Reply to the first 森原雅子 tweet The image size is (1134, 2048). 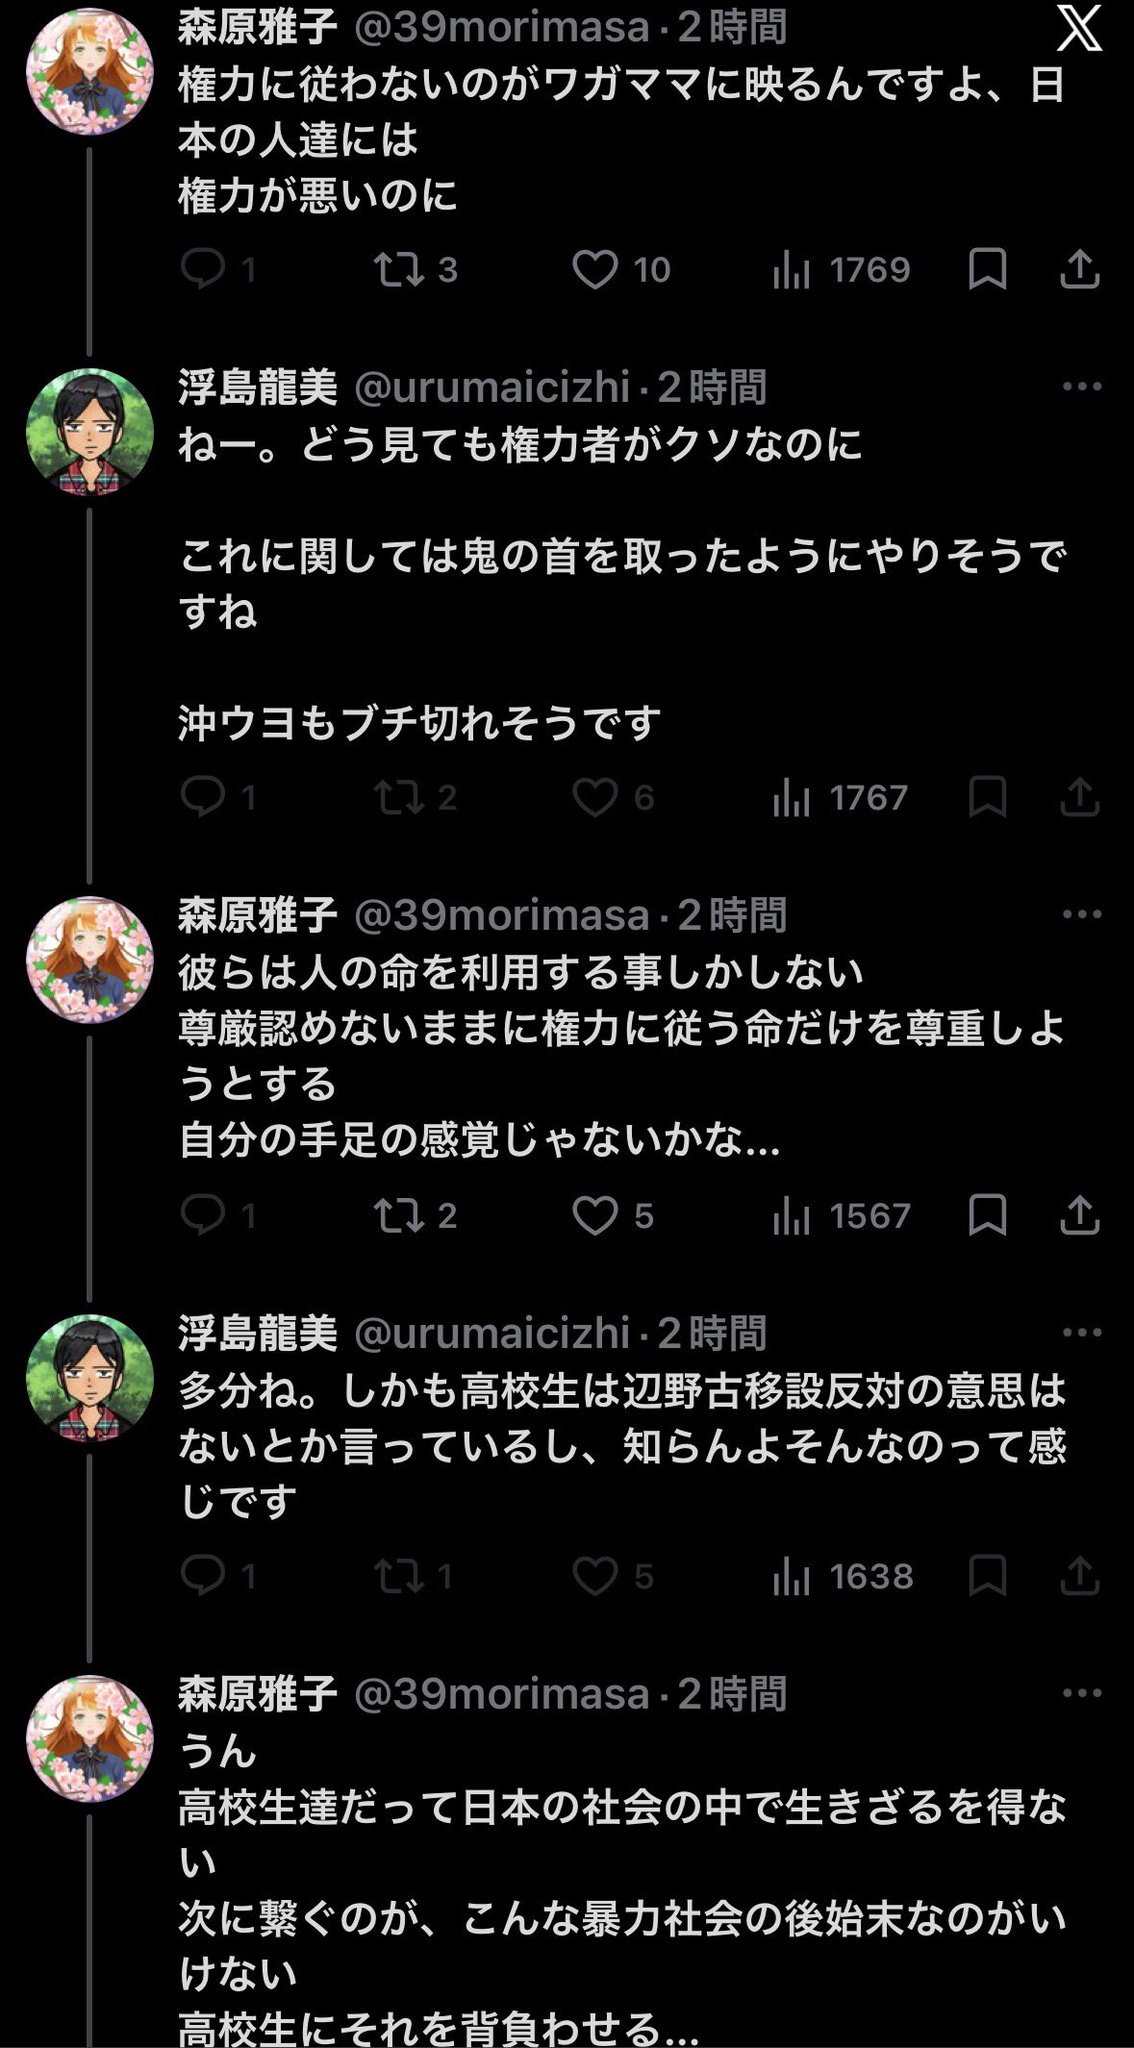[203, 269]
